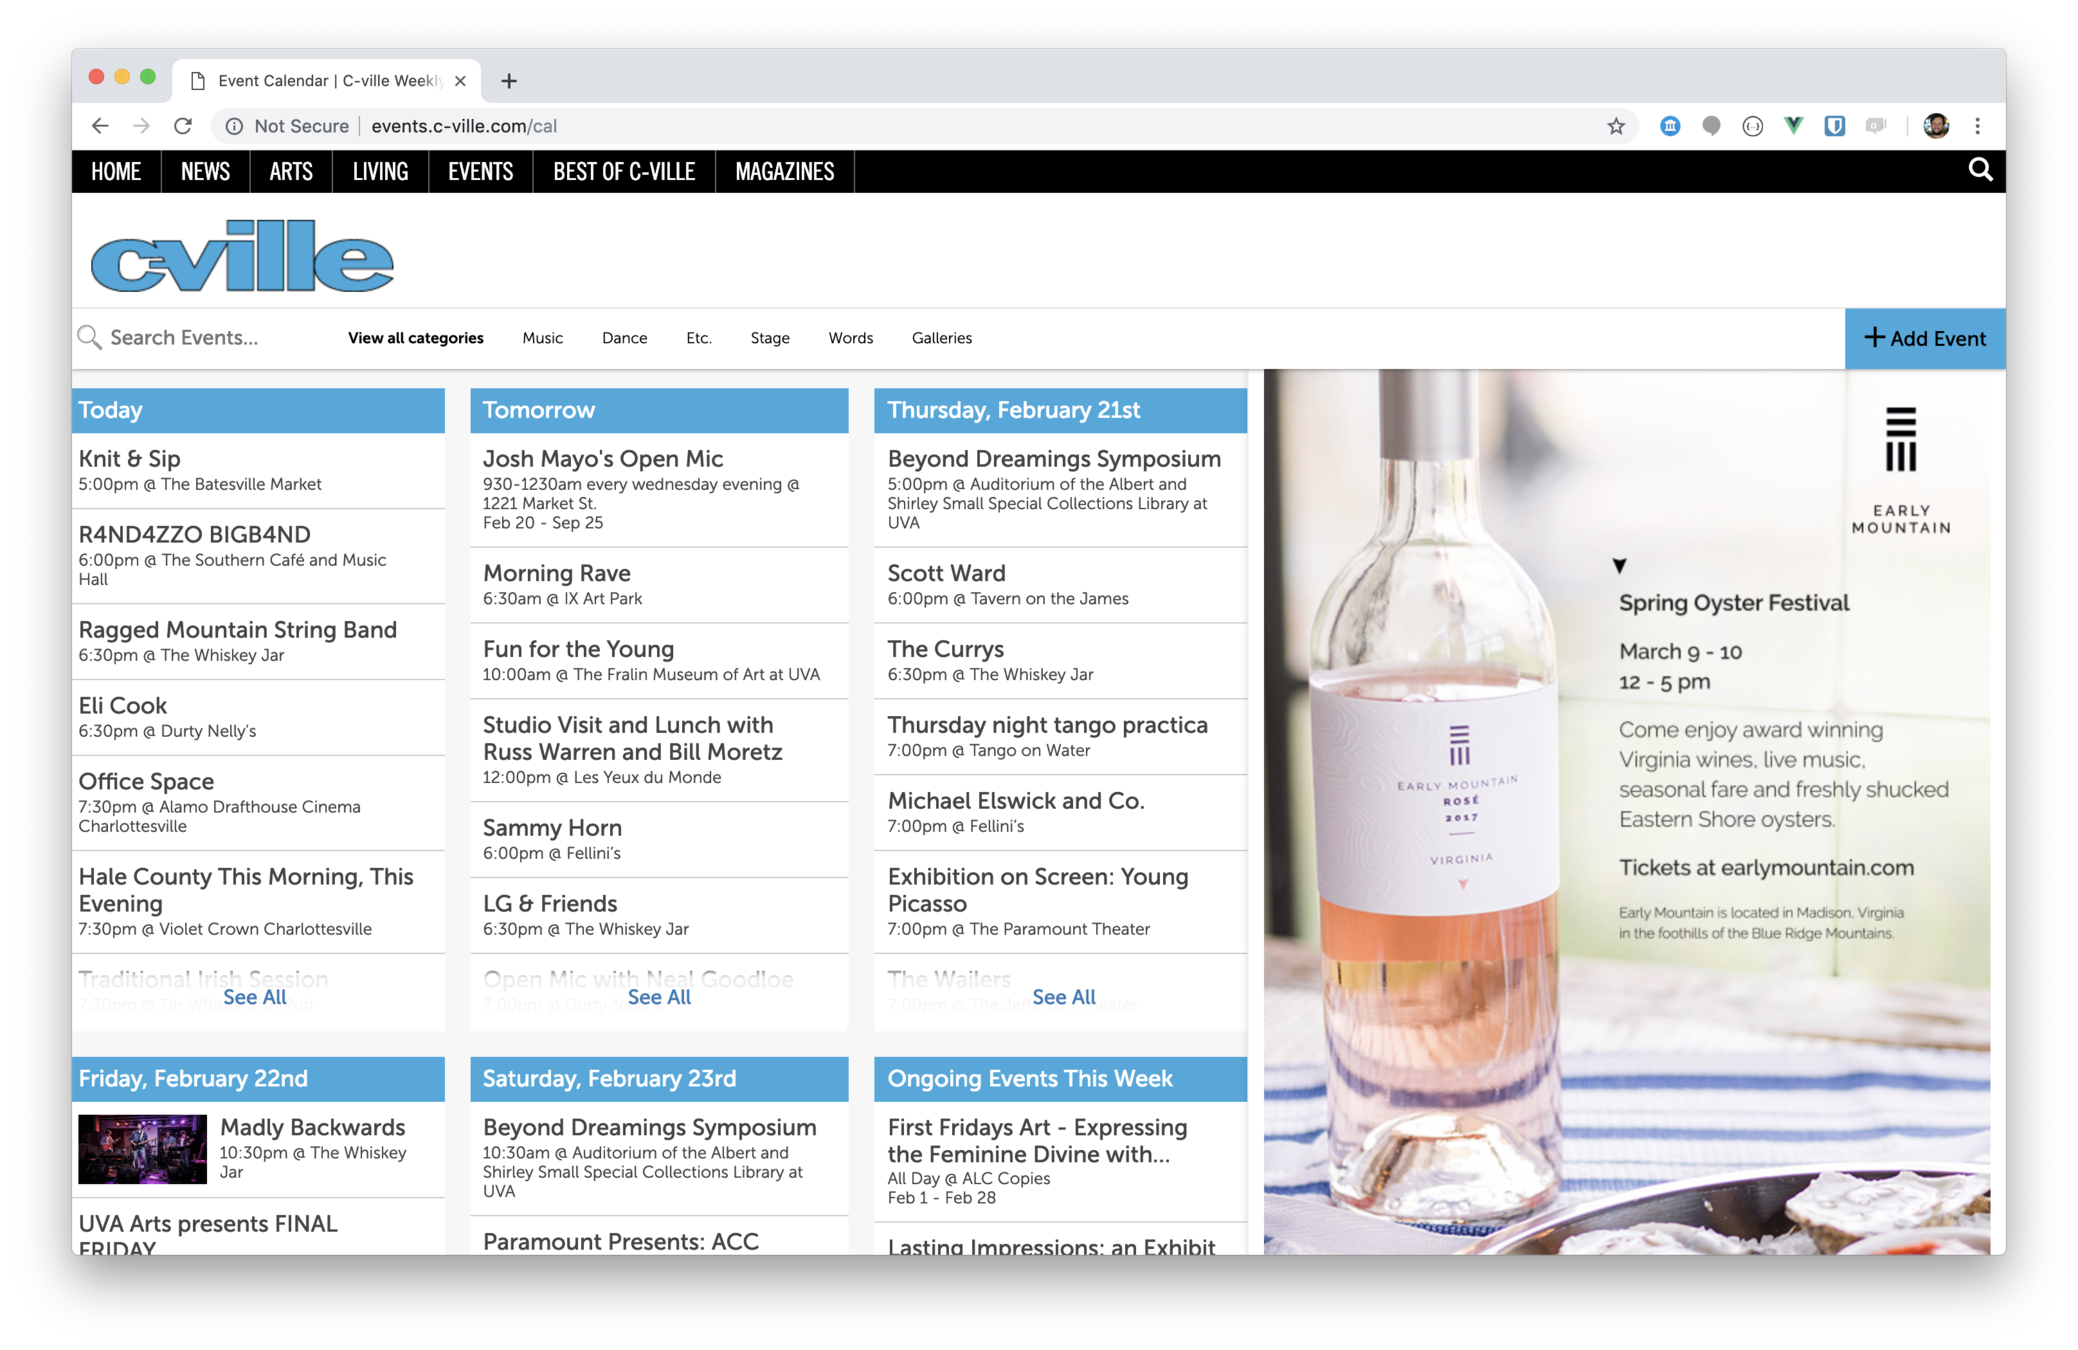Filter events by Galleries category
Image resolution: width=2078 pixels, height=1350 pixels.
pyautogui.click(x=941, y=338)
